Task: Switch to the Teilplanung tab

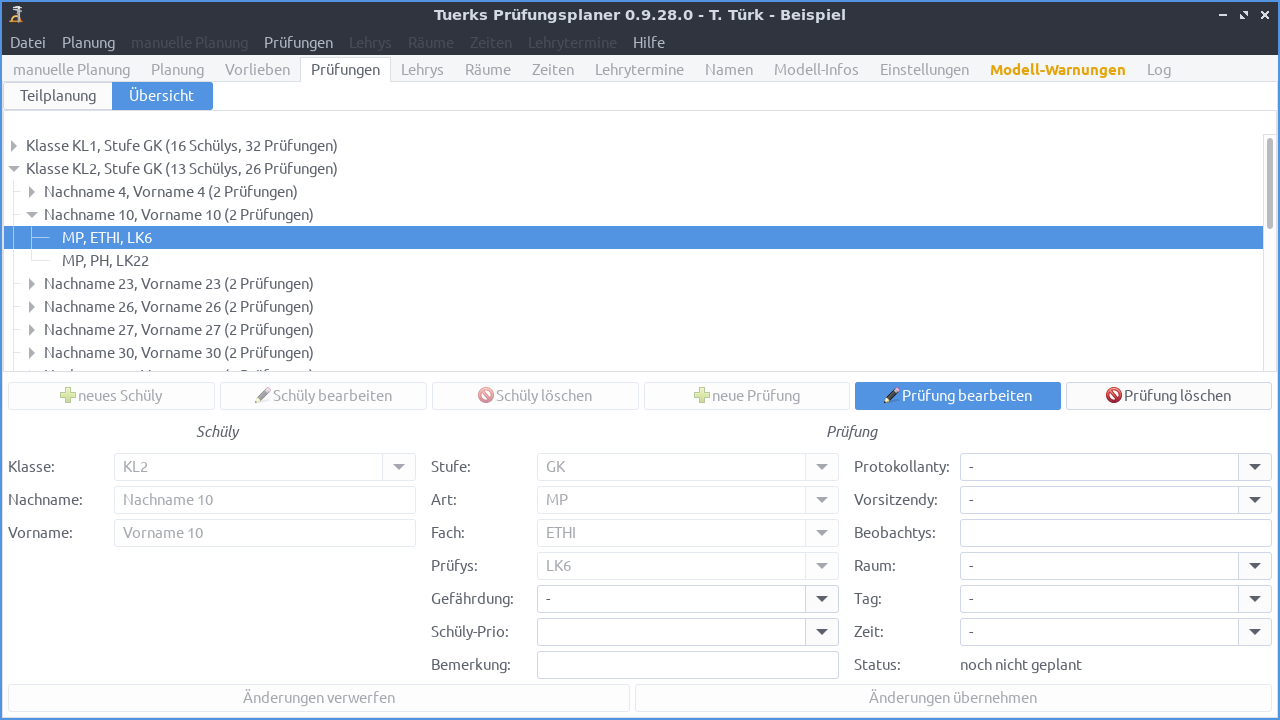Action: coord(57,95)
